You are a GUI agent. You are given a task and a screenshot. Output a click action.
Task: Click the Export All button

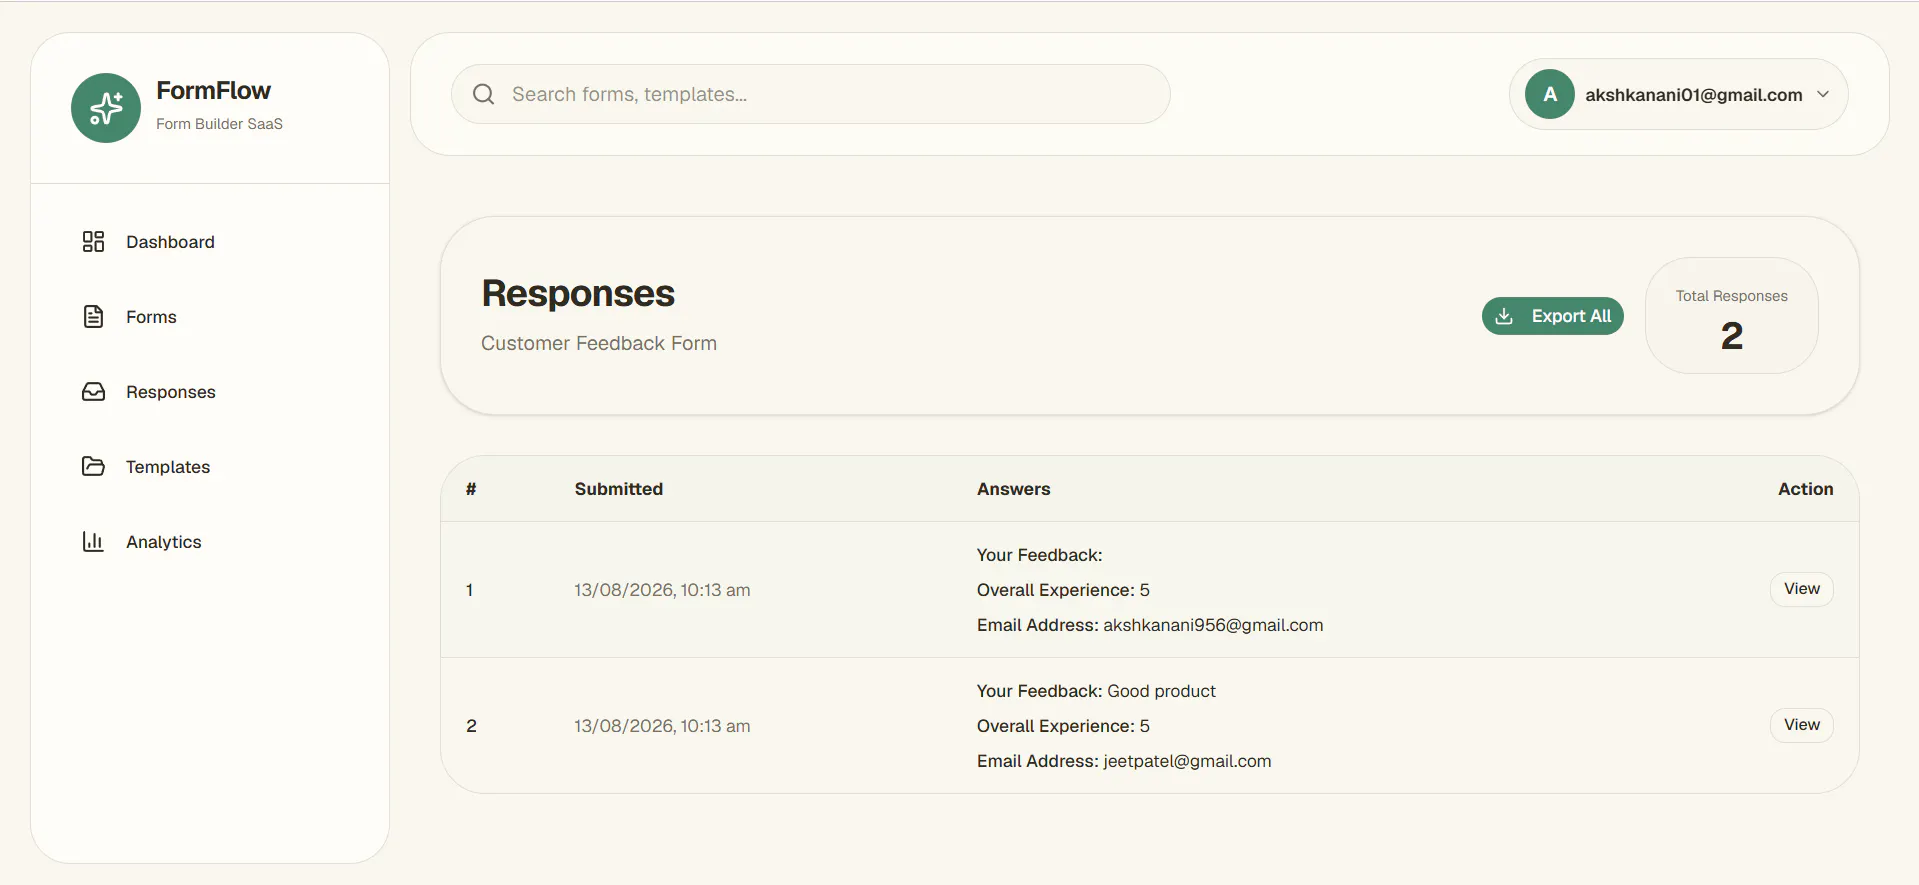coord(1552,316)
